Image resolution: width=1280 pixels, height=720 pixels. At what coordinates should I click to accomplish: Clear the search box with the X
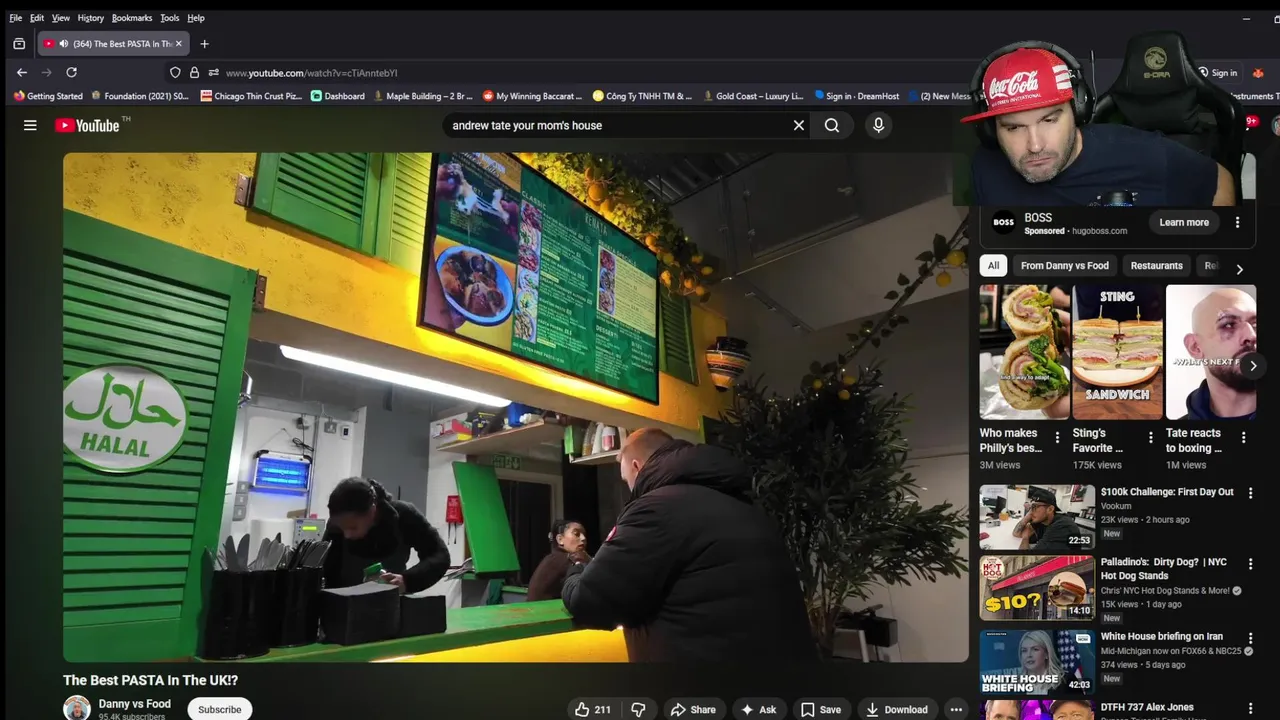798,125
